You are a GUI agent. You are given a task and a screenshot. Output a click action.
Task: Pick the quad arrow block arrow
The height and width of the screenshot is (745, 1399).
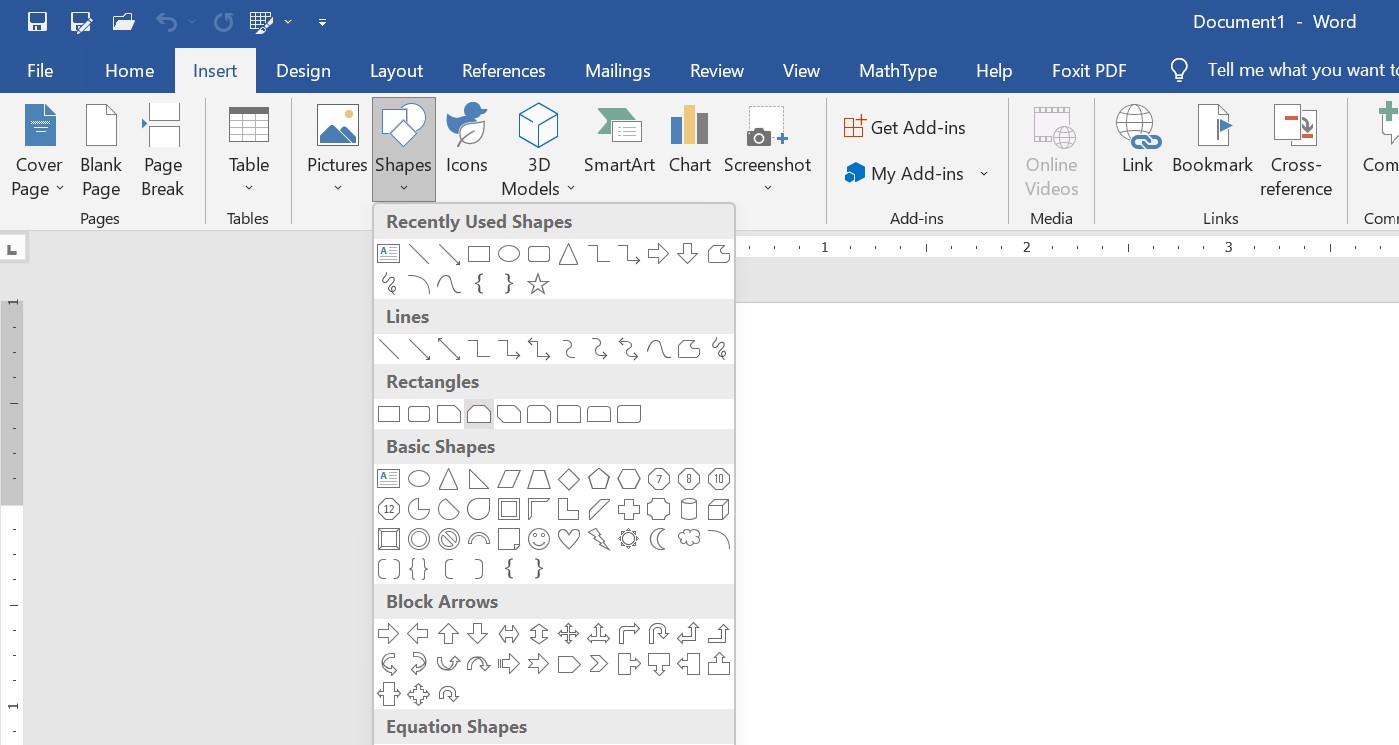click(x=569, y=634)
